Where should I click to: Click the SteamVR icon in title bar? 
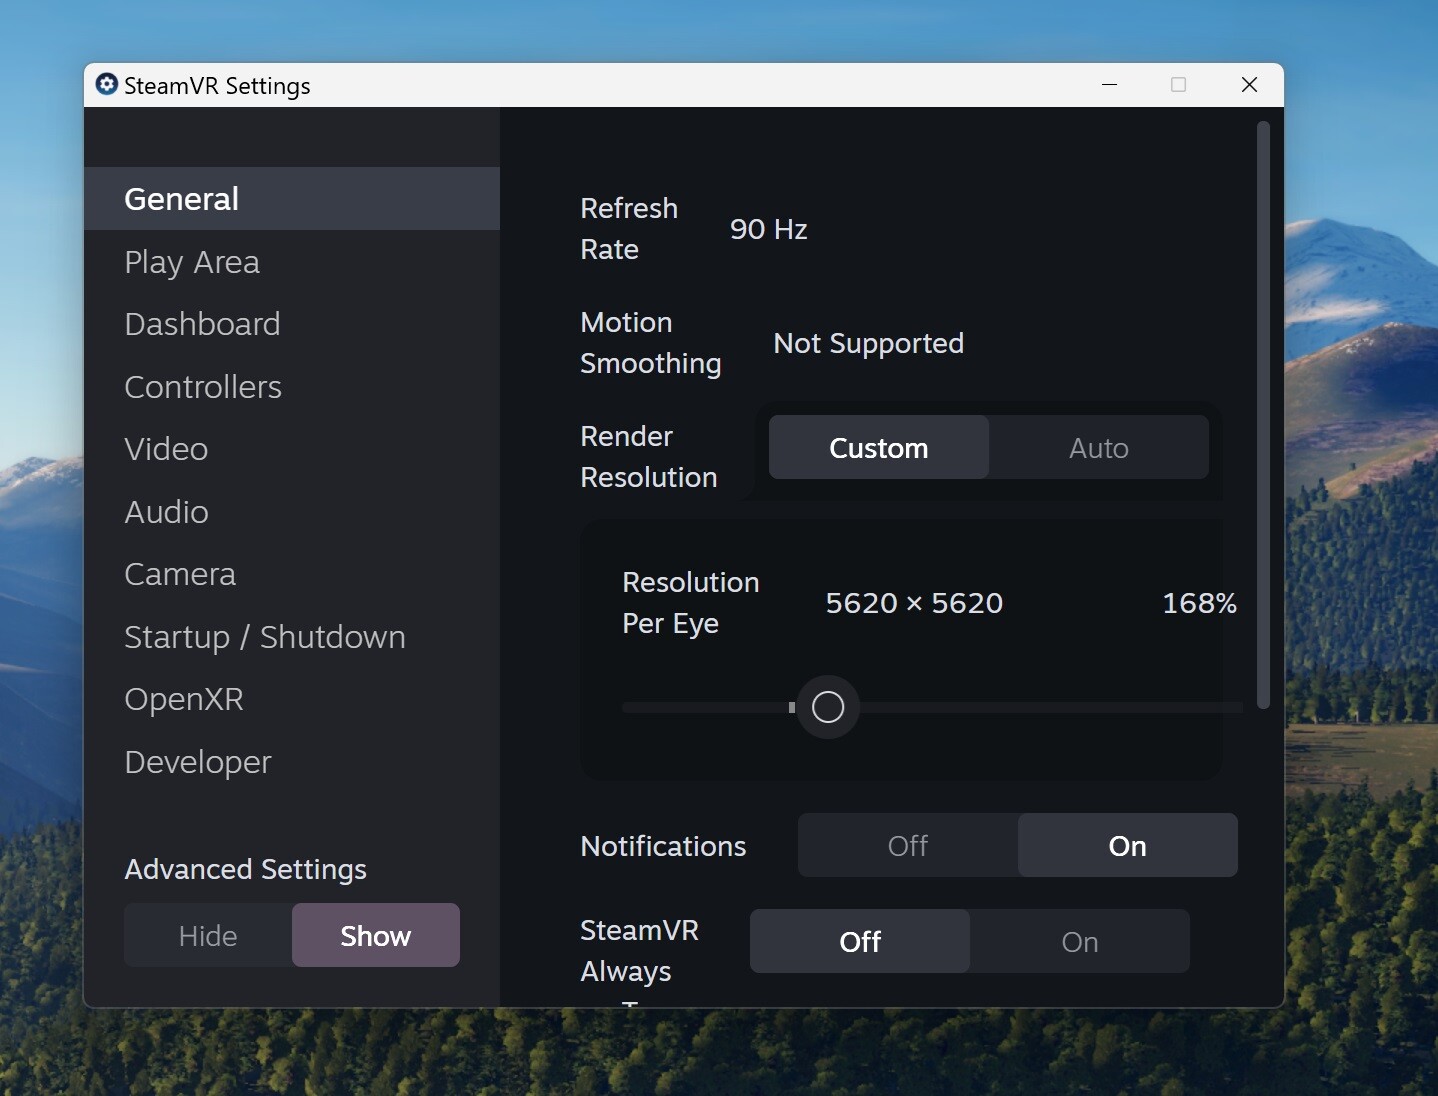(107, 84)
